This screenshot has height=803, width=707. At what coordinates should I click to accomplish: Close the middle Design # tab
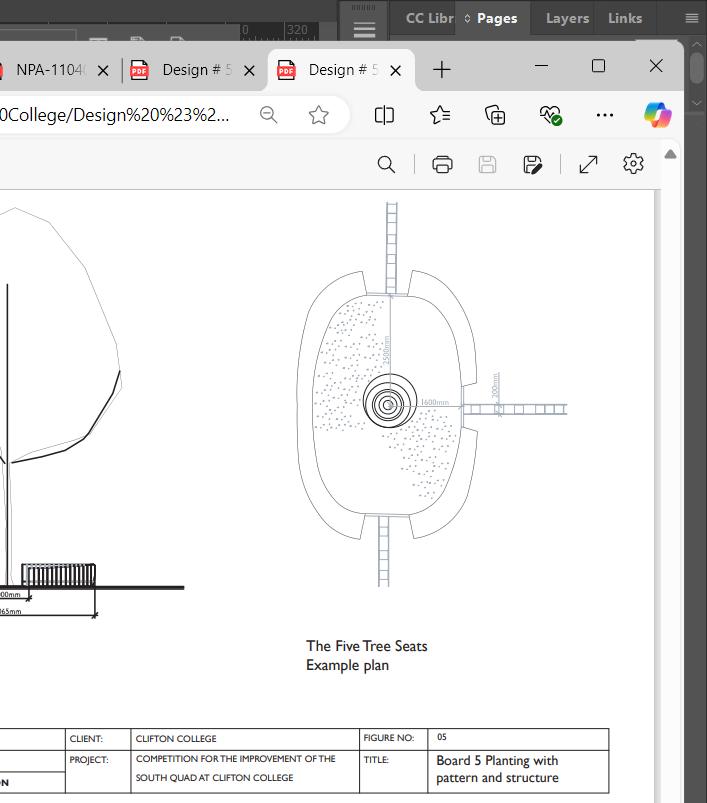point(249,71)
